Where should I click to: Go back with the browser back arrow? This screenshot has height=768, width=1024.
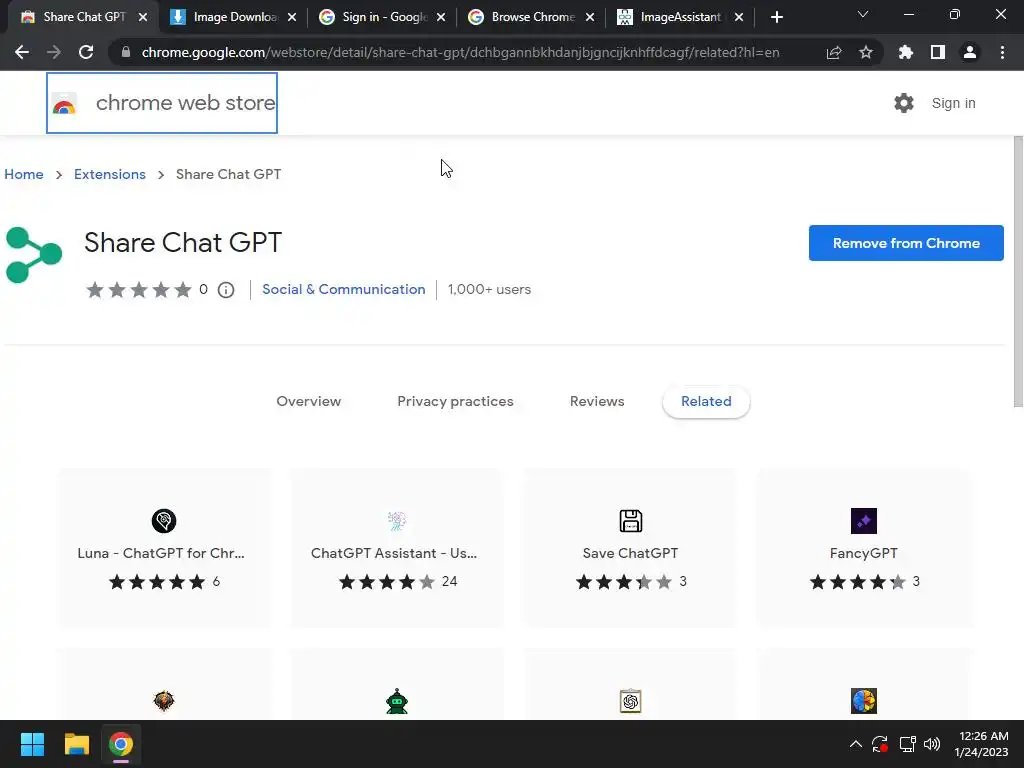pos(22,52)
